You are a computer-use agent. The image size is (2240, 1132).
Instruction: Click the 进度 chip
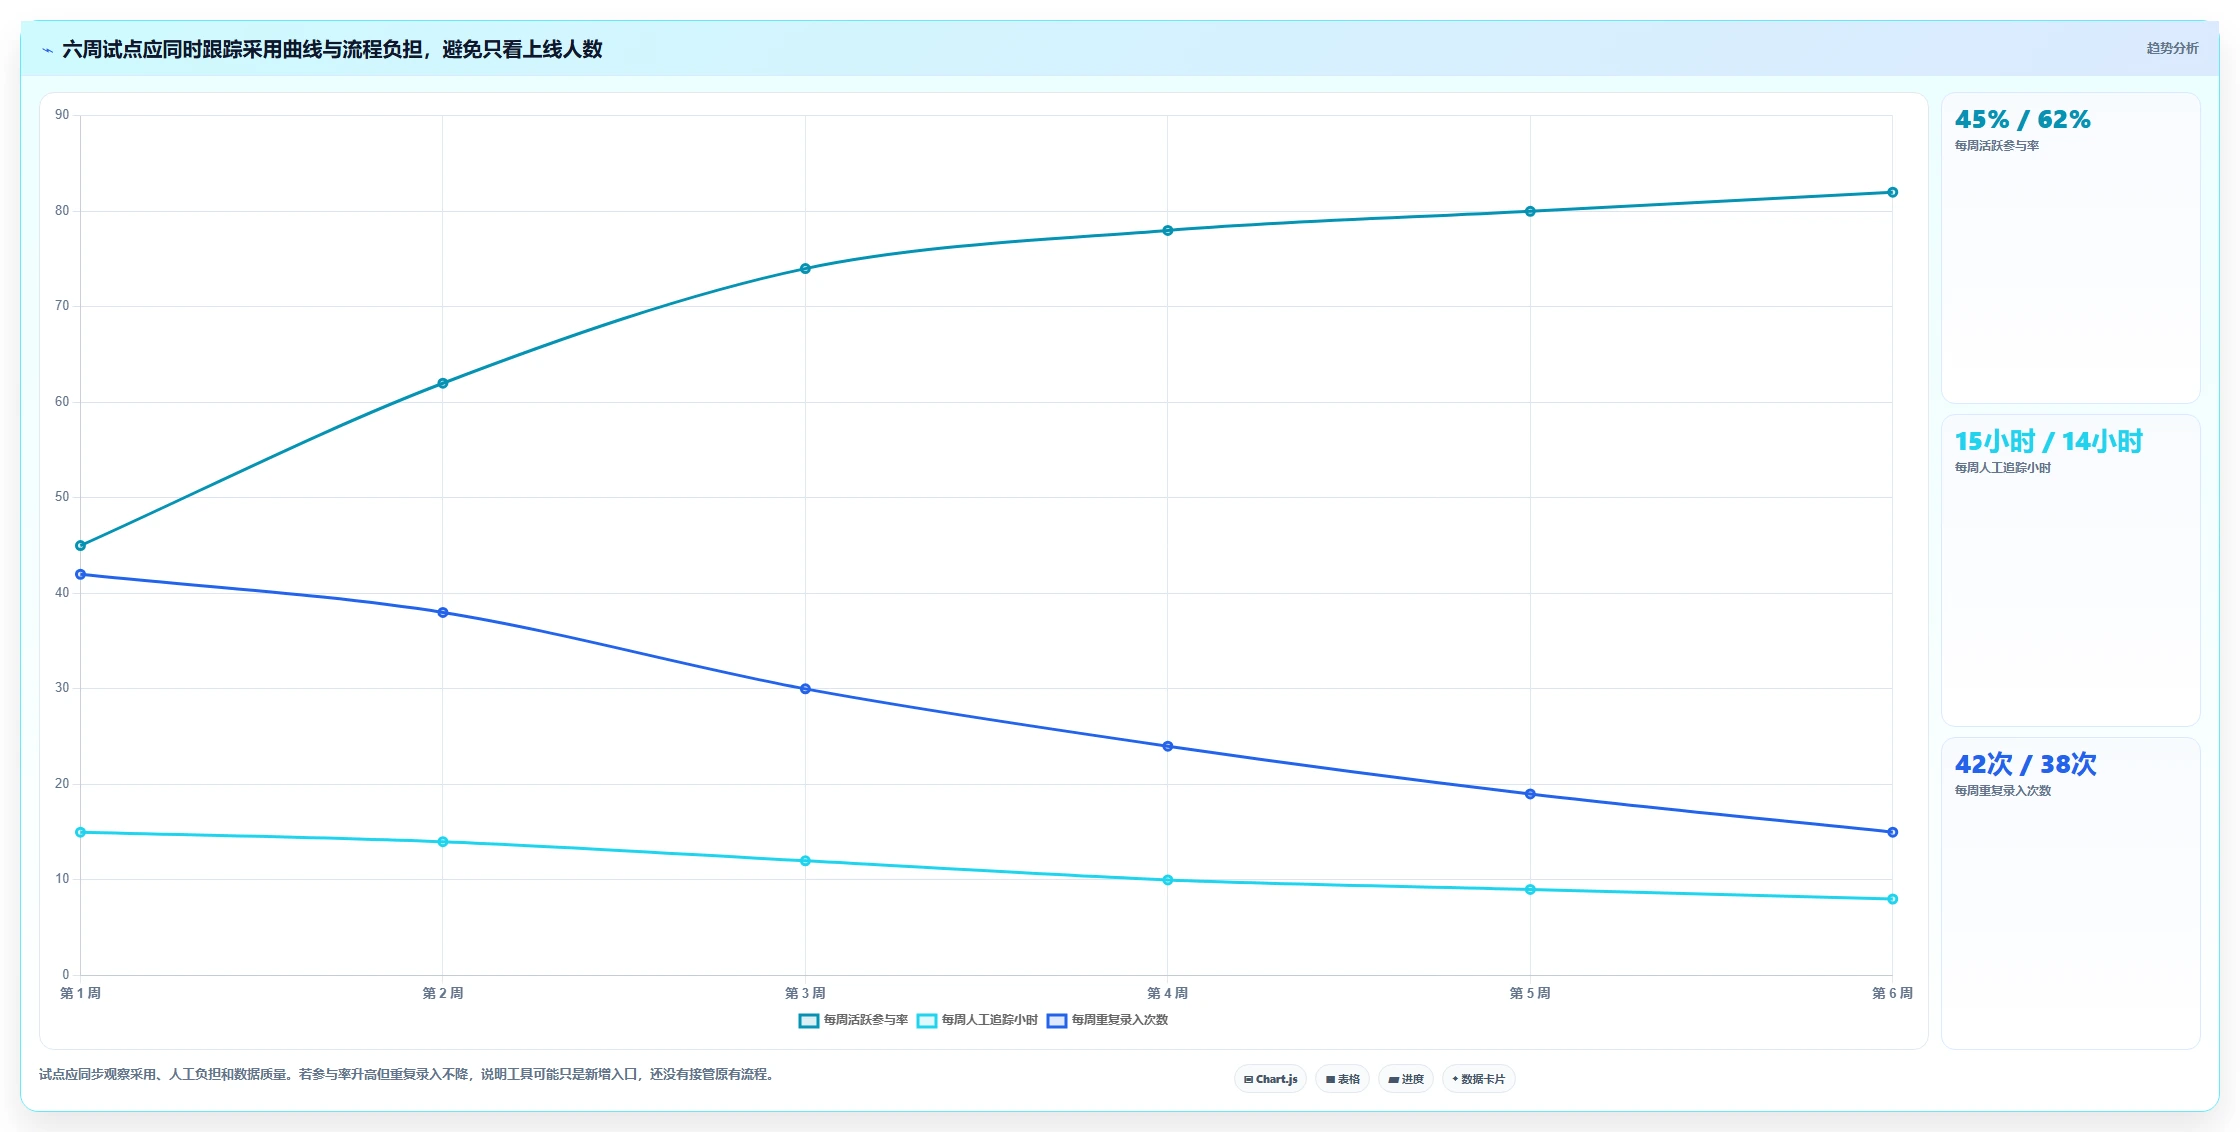point(1405,1079)
